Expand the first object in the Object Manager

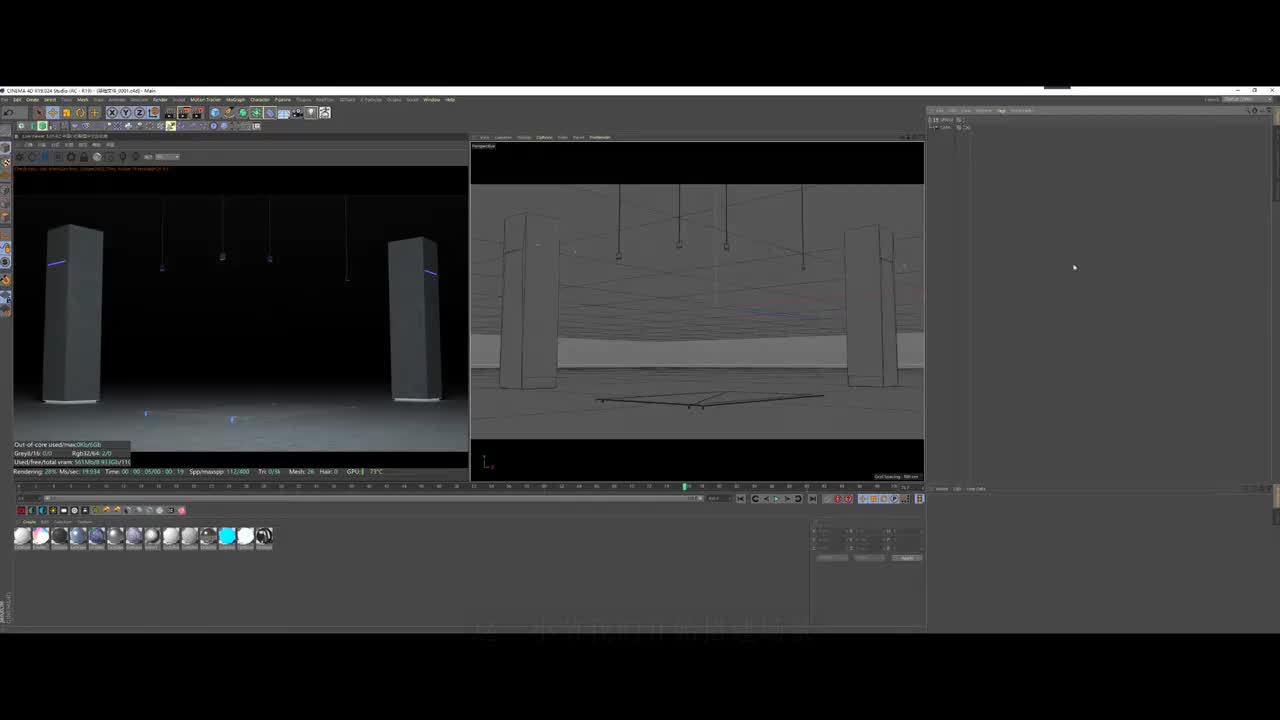[931, 120]
